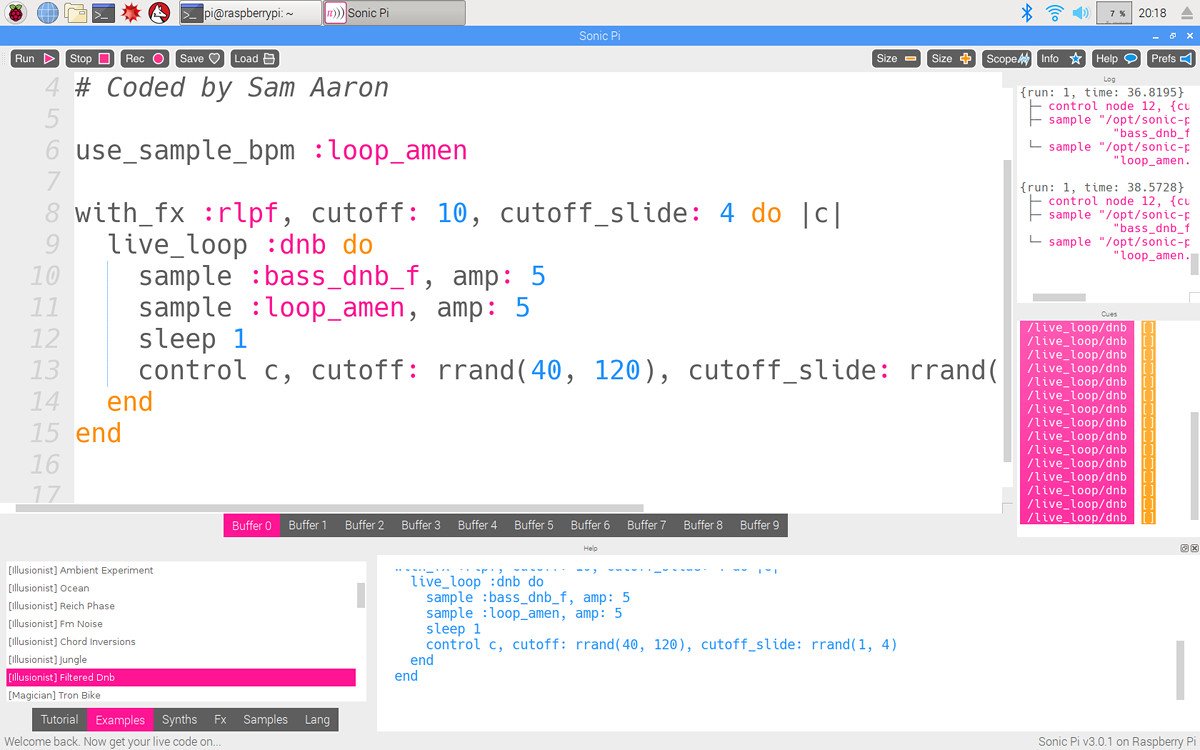
Task: Open the Samples help tab
Action: [265, 719]
